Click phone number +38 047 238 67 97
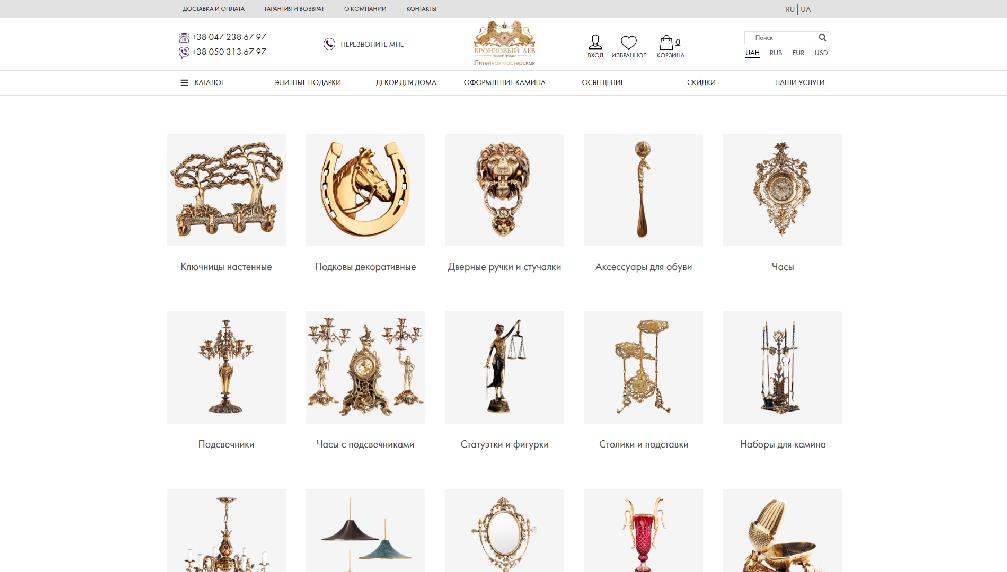1007x572 pixels. click(x=230, y=37)
